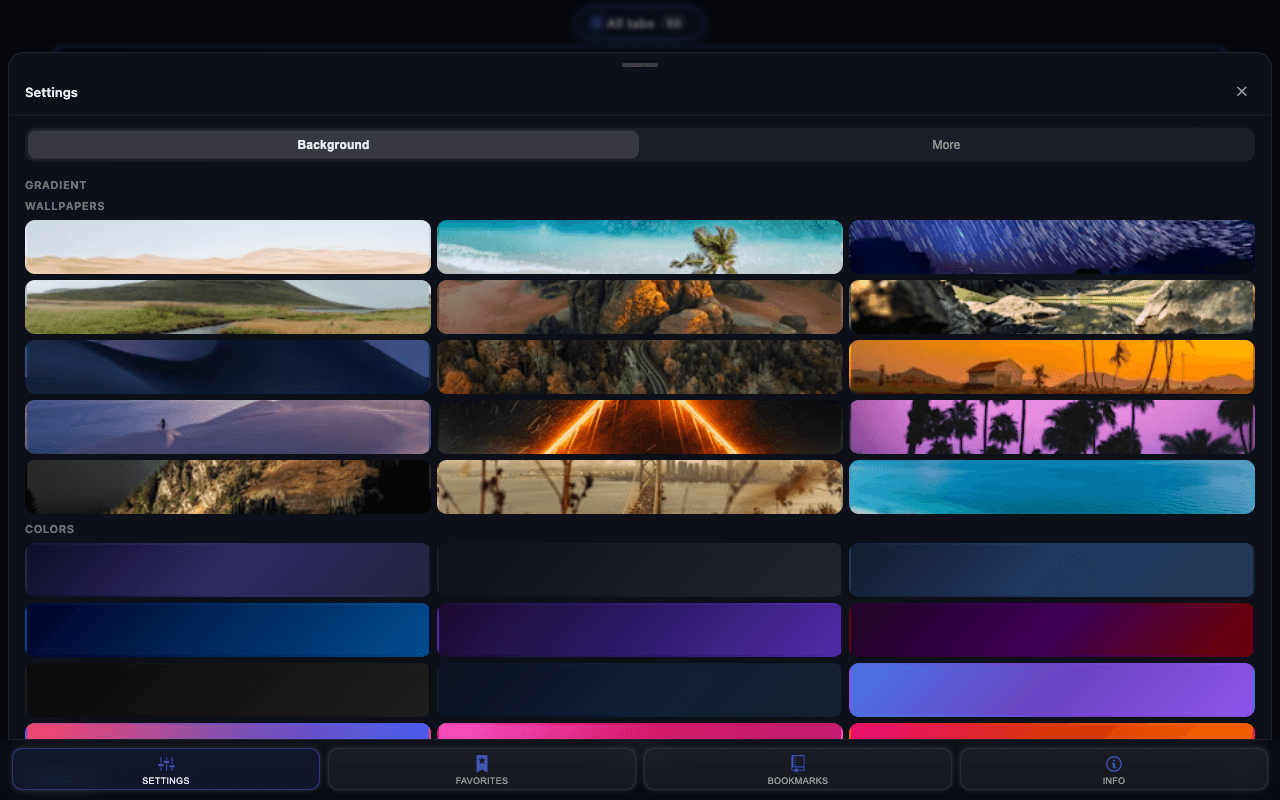Image resolution: width=1280 pixels, height=800 pixels.
Task: Choose the coral-to-indigo gradient swatch
Action: [x=228, y=731]
